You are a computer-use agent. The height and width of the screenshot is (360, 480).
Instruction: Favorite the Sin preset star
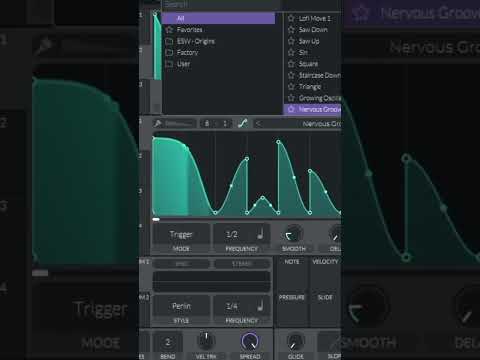pos(291,52)
